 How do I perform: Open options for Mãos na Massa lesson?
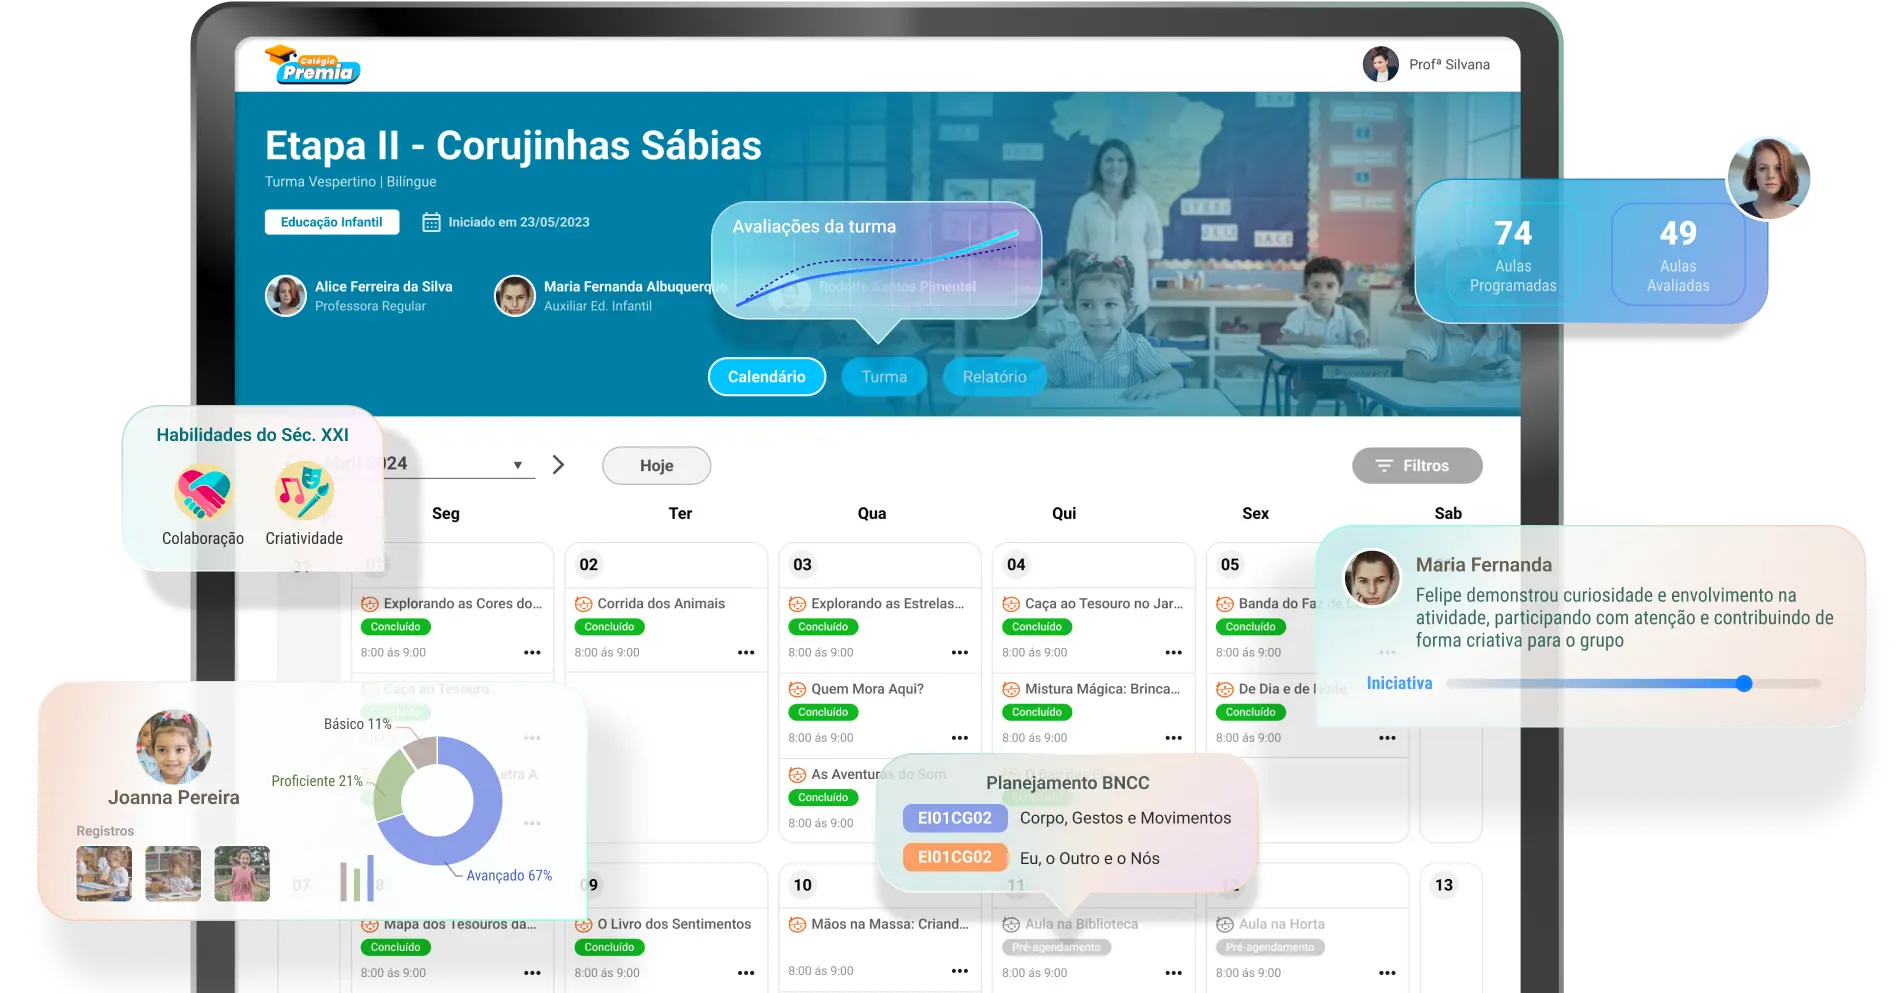coord(960,971)
